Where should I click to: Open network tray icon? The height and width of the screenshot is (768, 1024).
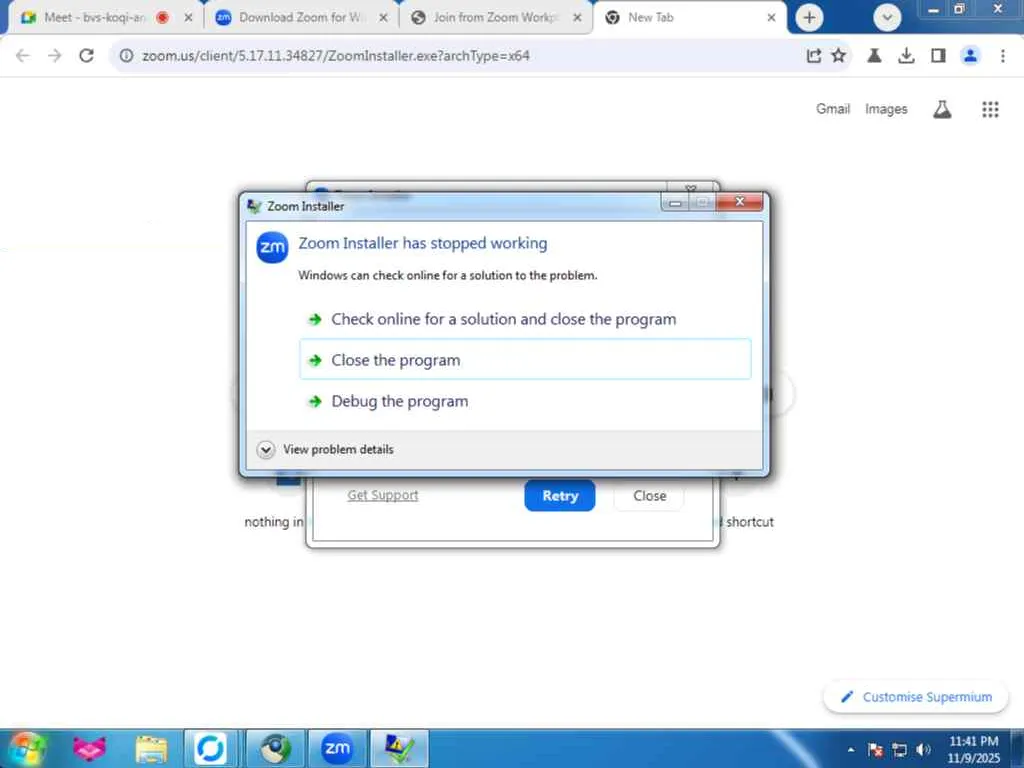tap(899, 750)
